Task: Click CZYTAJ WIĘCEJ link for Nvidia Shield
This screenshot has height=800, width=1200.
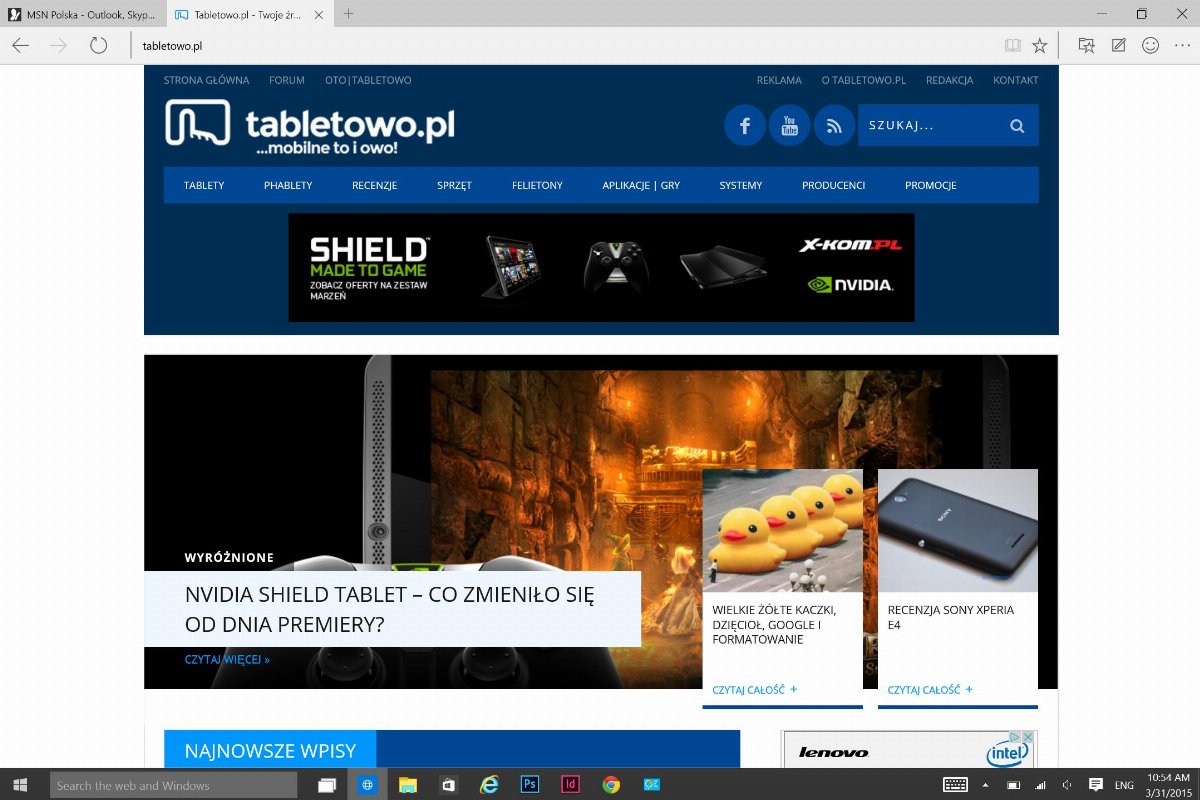Action: click(227, 660)
